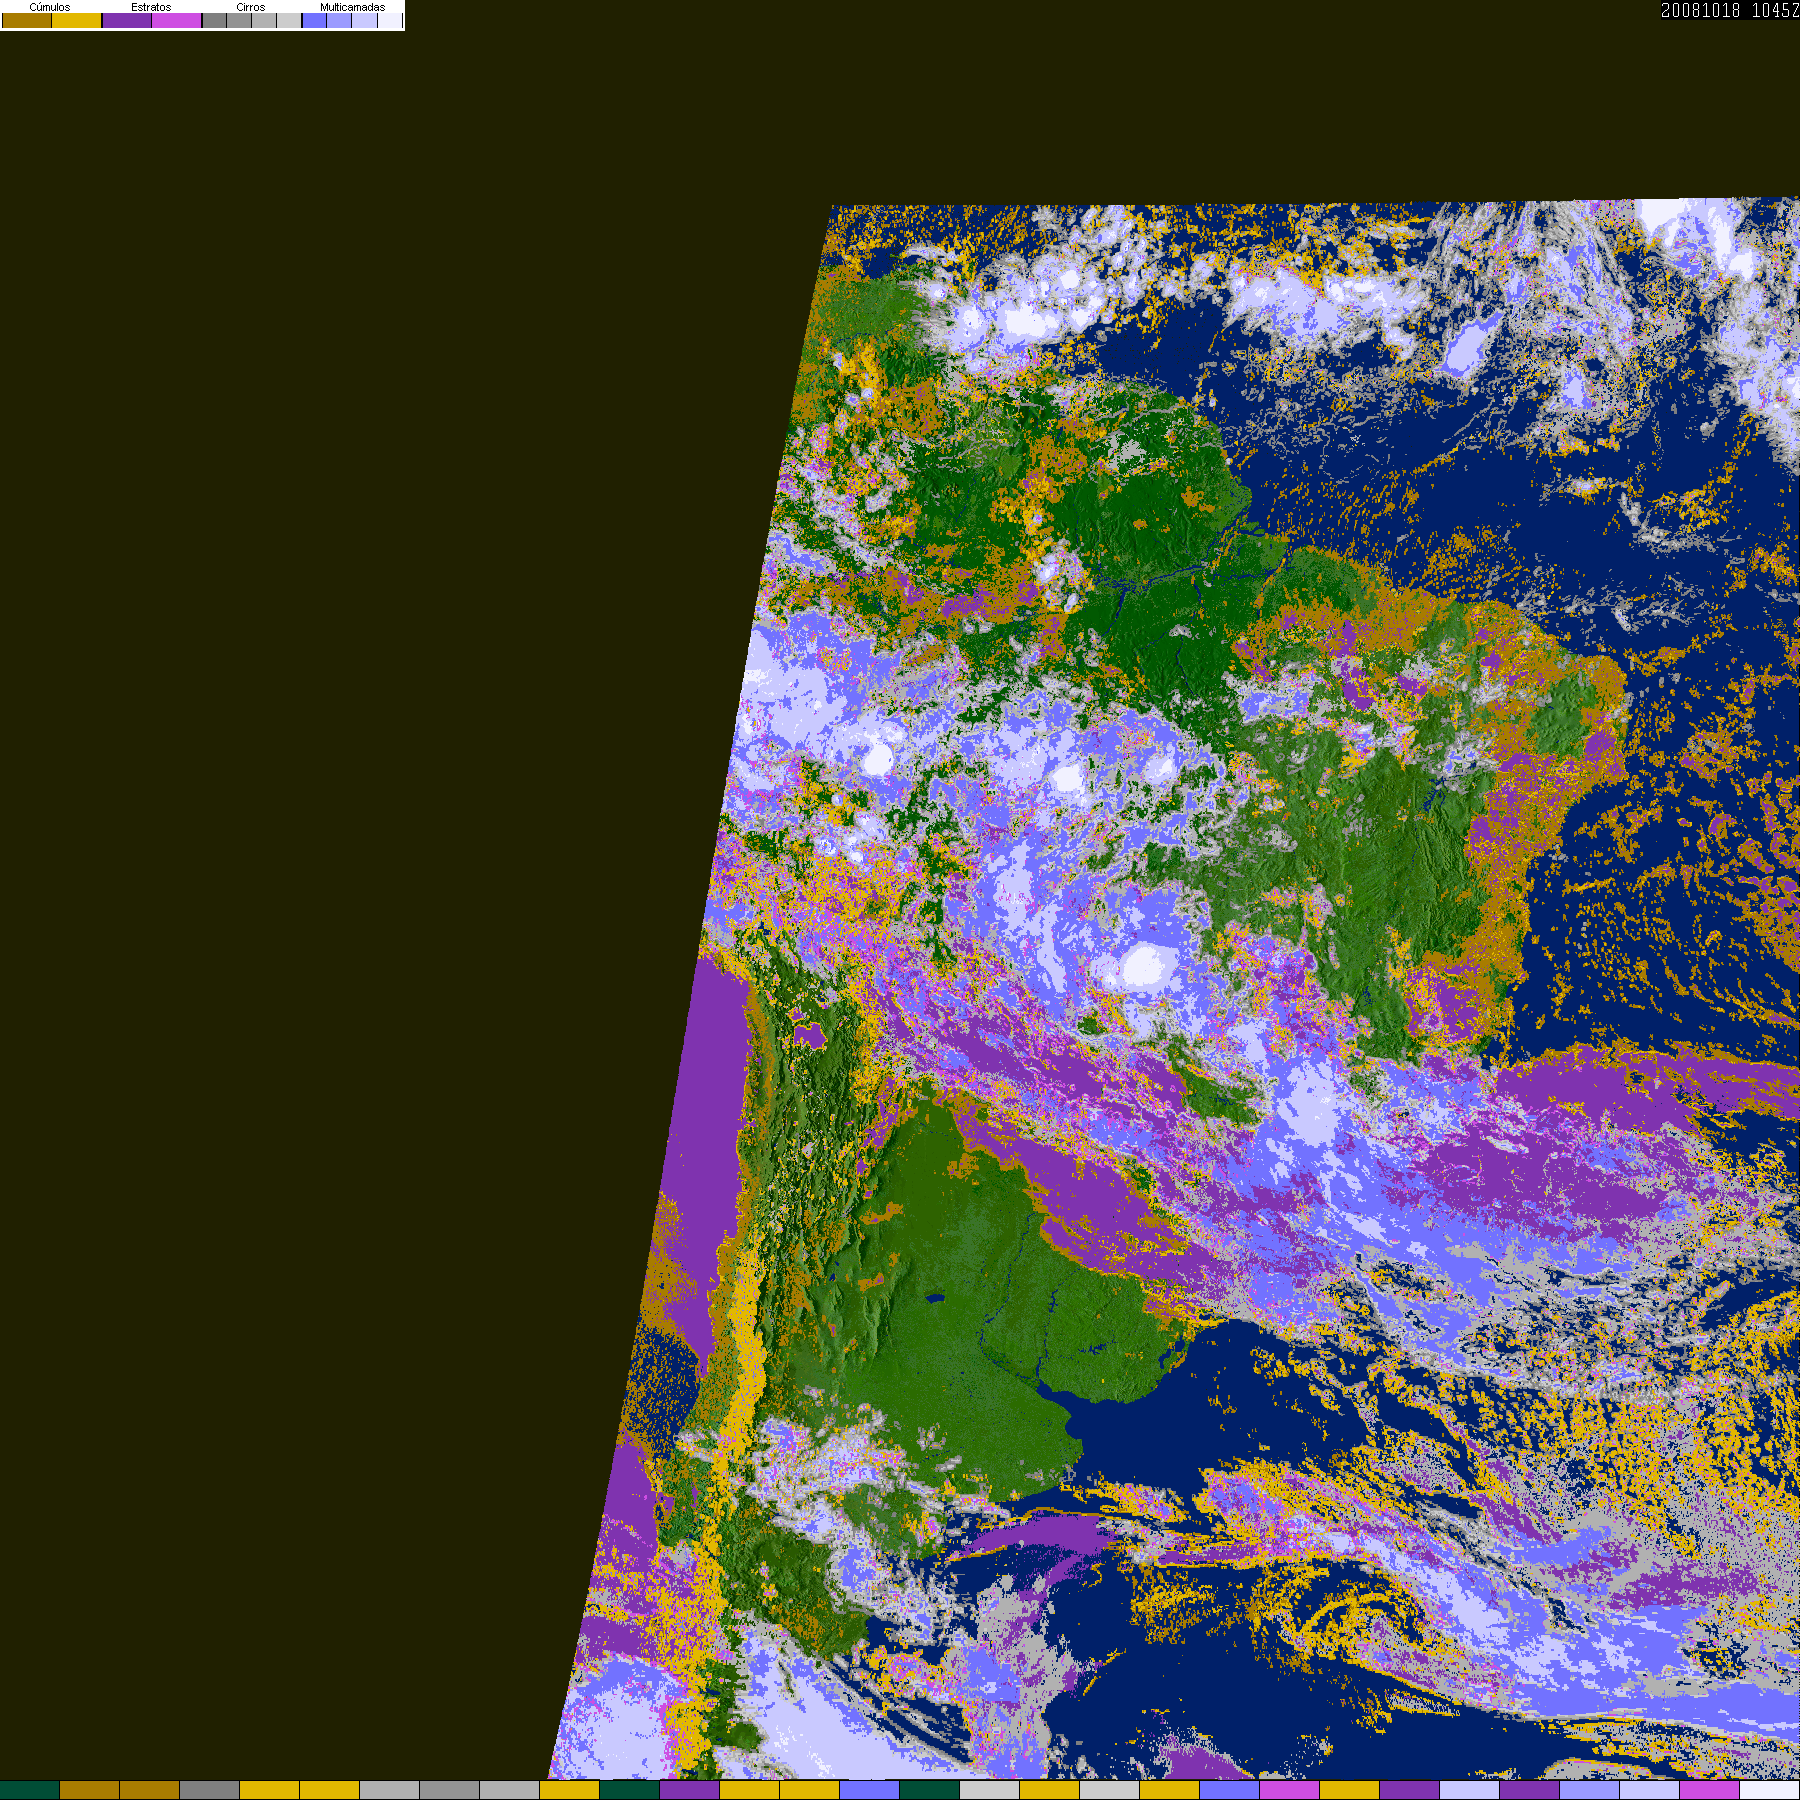
Task: Click the Cúmulos legend label
Action: point(50,7)
